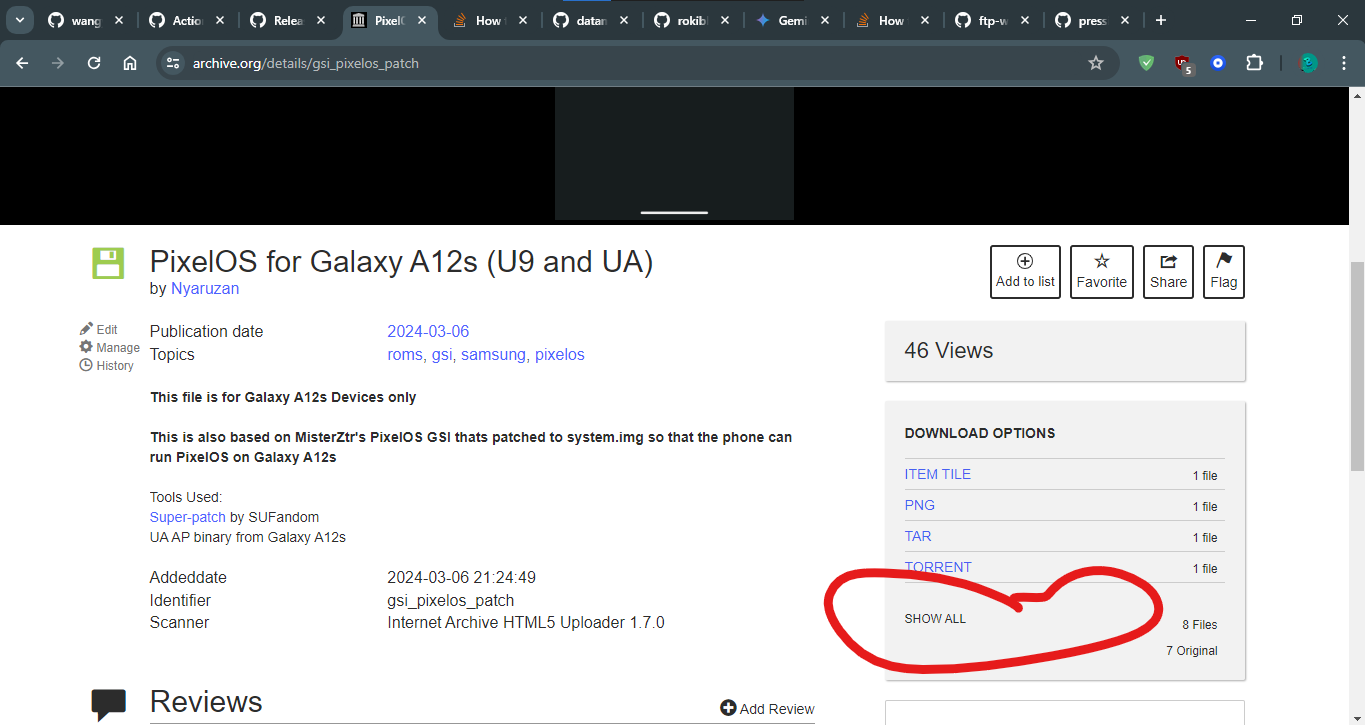The width and height of the screenshot is (1365, 725).
Task: Flag this archive item
Action: [1224, 272]
